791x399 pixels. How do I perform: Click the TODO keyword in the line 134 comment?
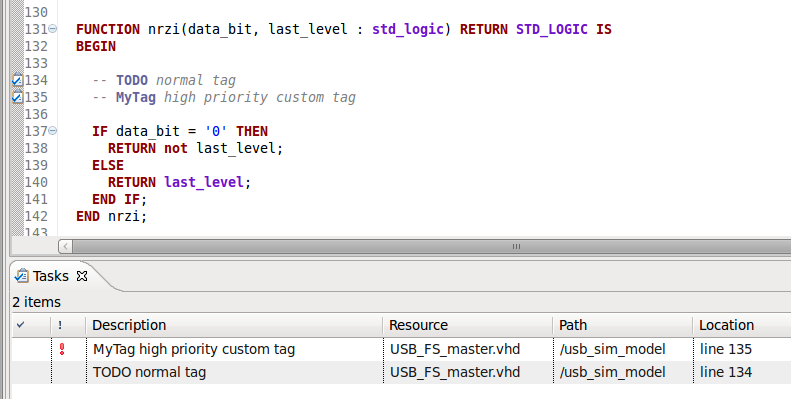[x=132, y=80]
